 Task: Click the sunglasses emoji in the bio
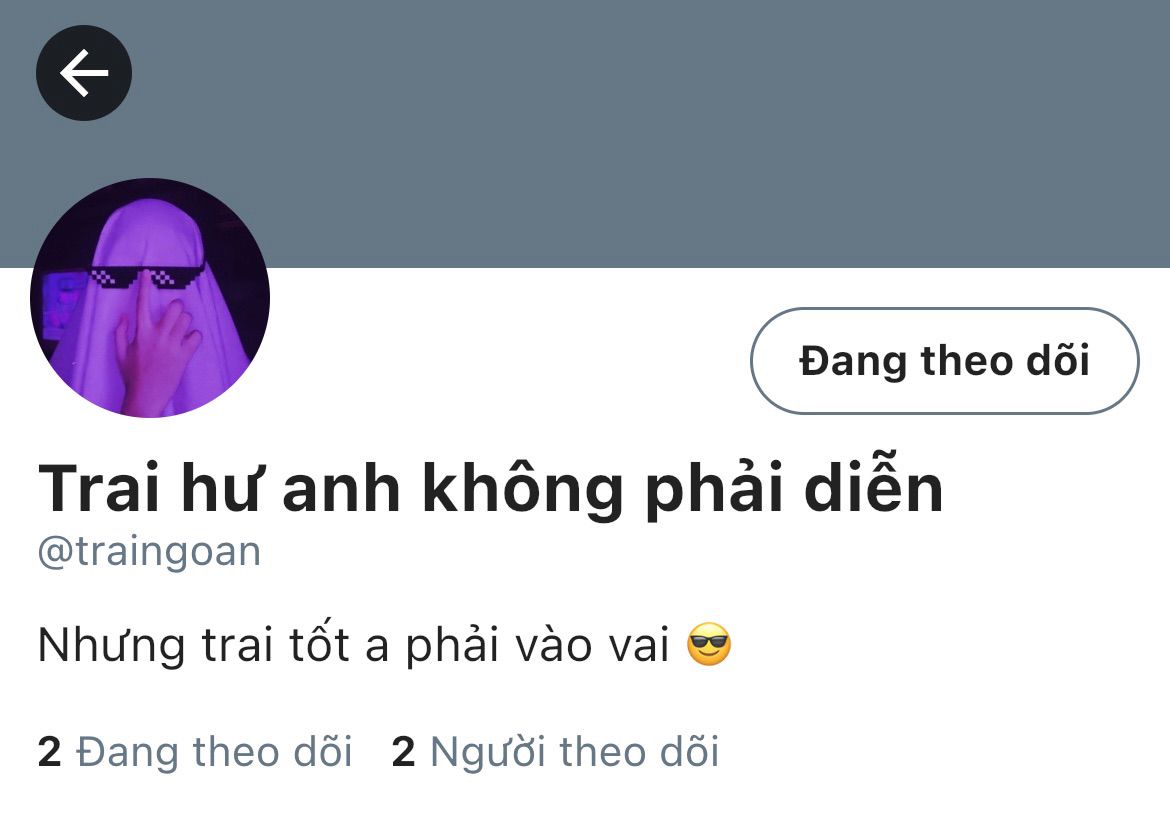tap(709, 644)
